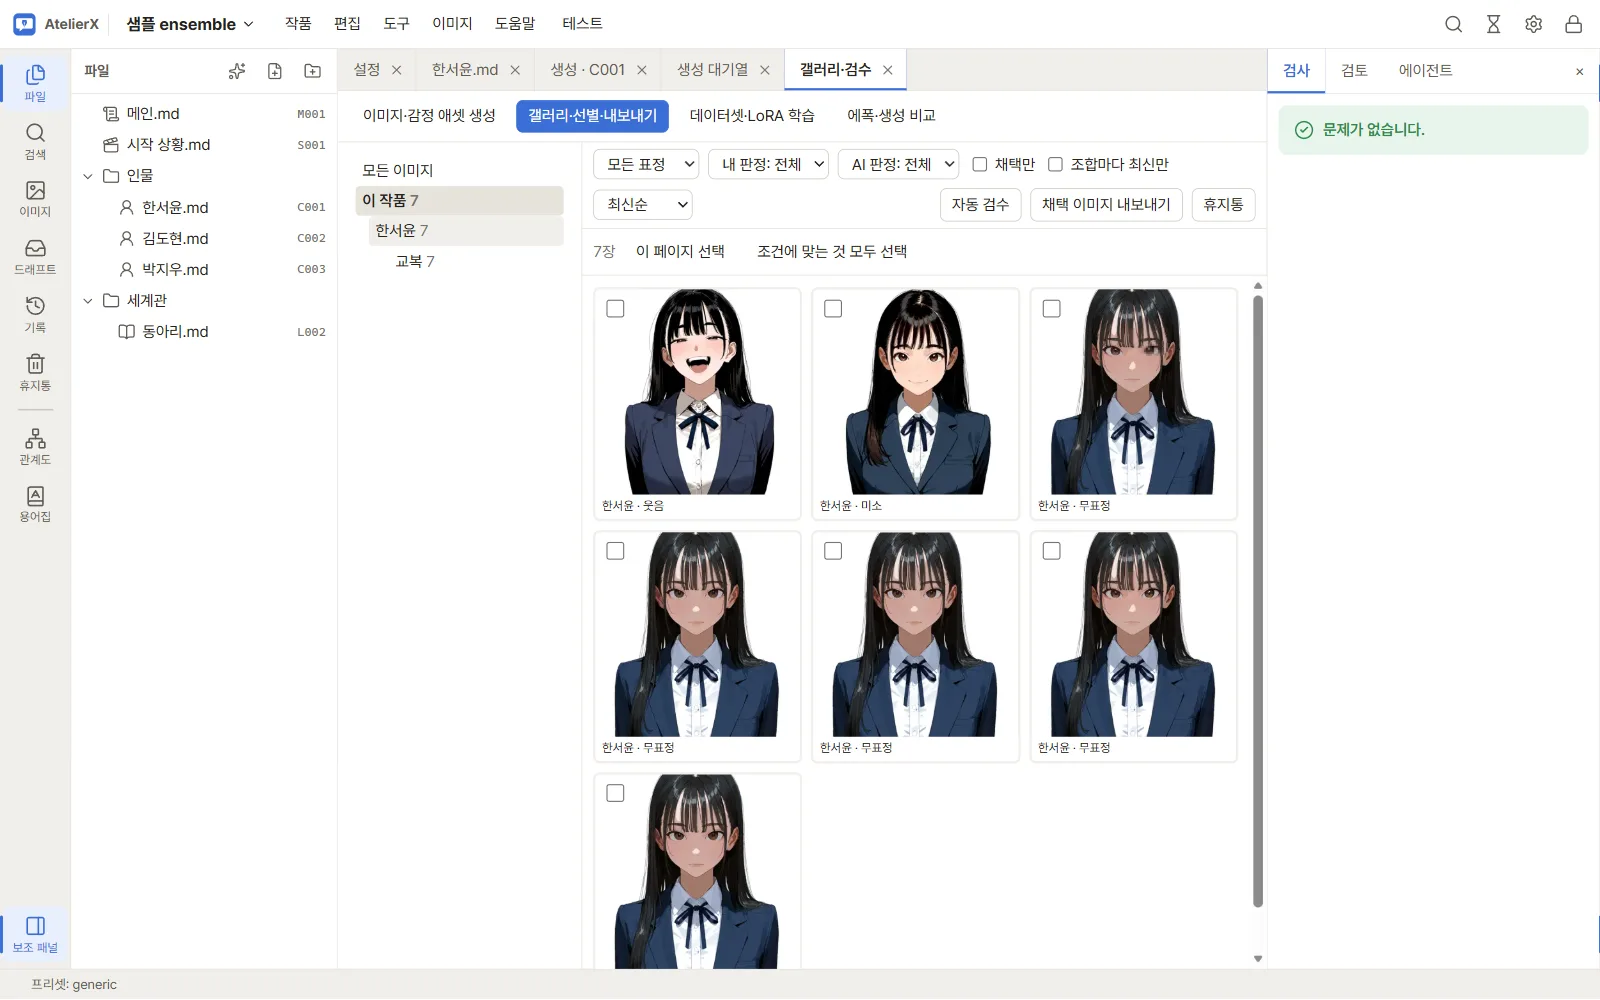The width and height of the screenshot is (1600, 1000).
Task: Open the 이미지 menu in the menu bar
Action: (x=452, y=24)
